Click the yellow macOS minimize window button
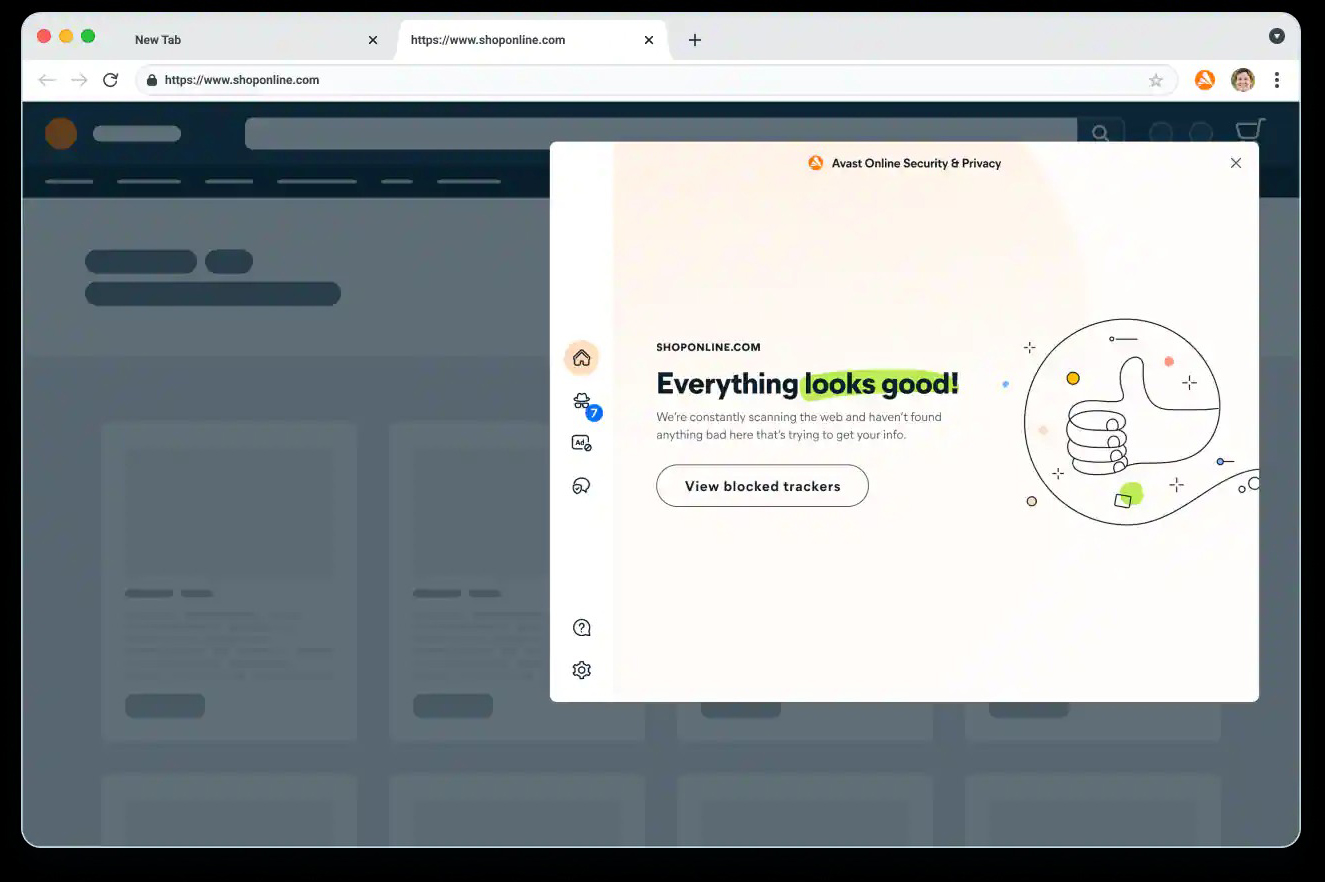Image resolution: width=1325 pixels, height=882 pixels. [x=66, y=36]
